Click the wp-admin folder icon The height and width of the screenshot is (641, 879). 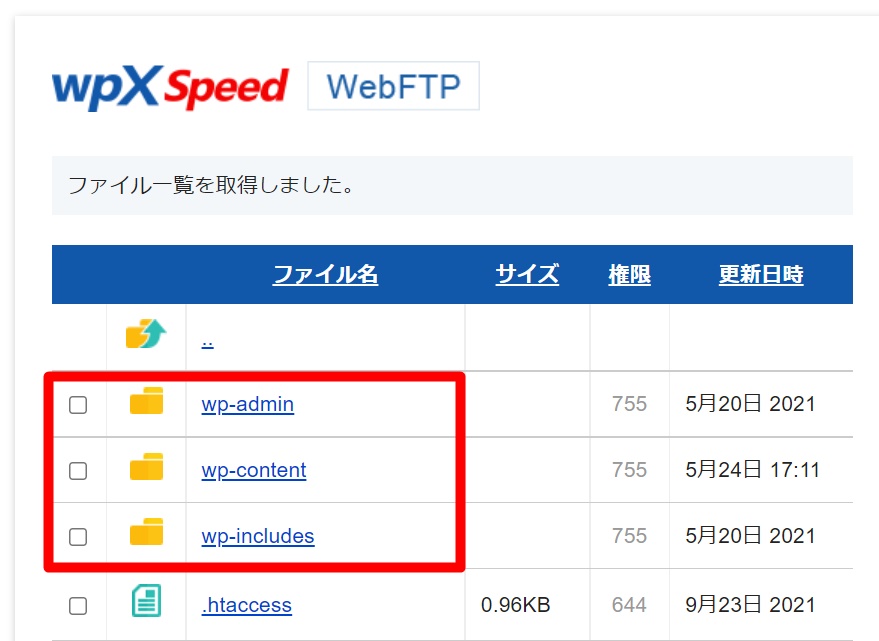point(146,400)
